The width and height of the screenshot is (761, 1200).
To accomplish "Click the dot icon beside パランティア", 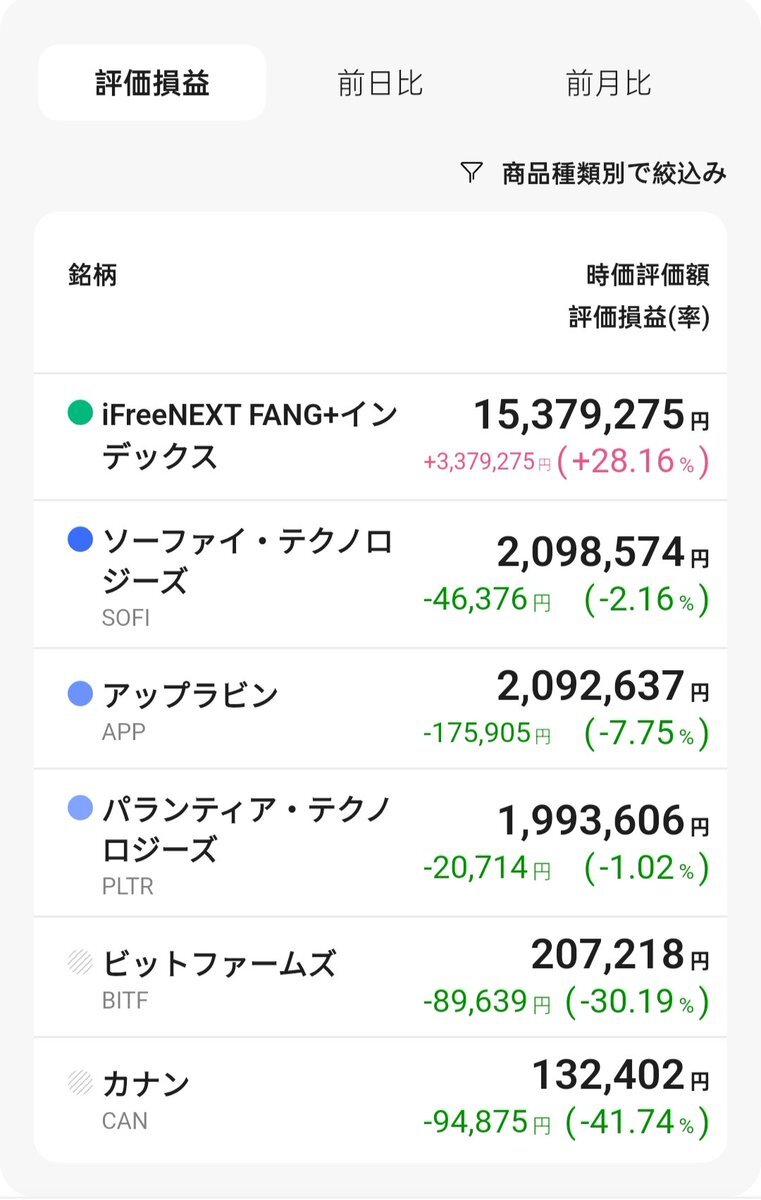I will [80, 807].
